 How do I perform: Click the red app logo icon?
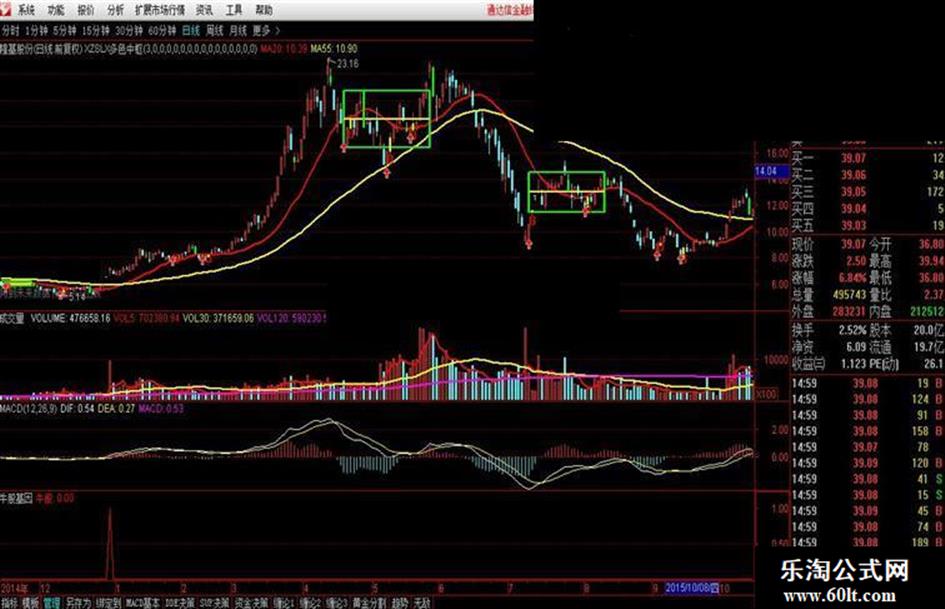5,9
